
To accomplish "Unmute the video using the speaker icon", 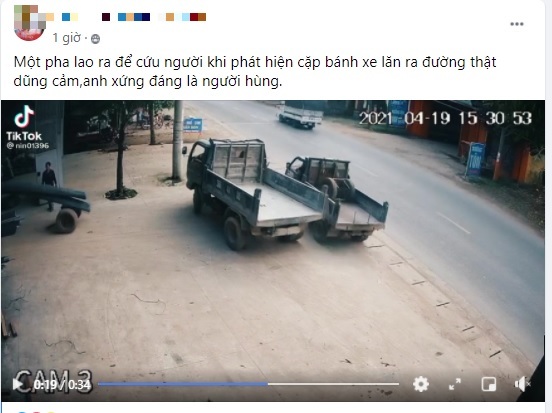I will point(522,384).
